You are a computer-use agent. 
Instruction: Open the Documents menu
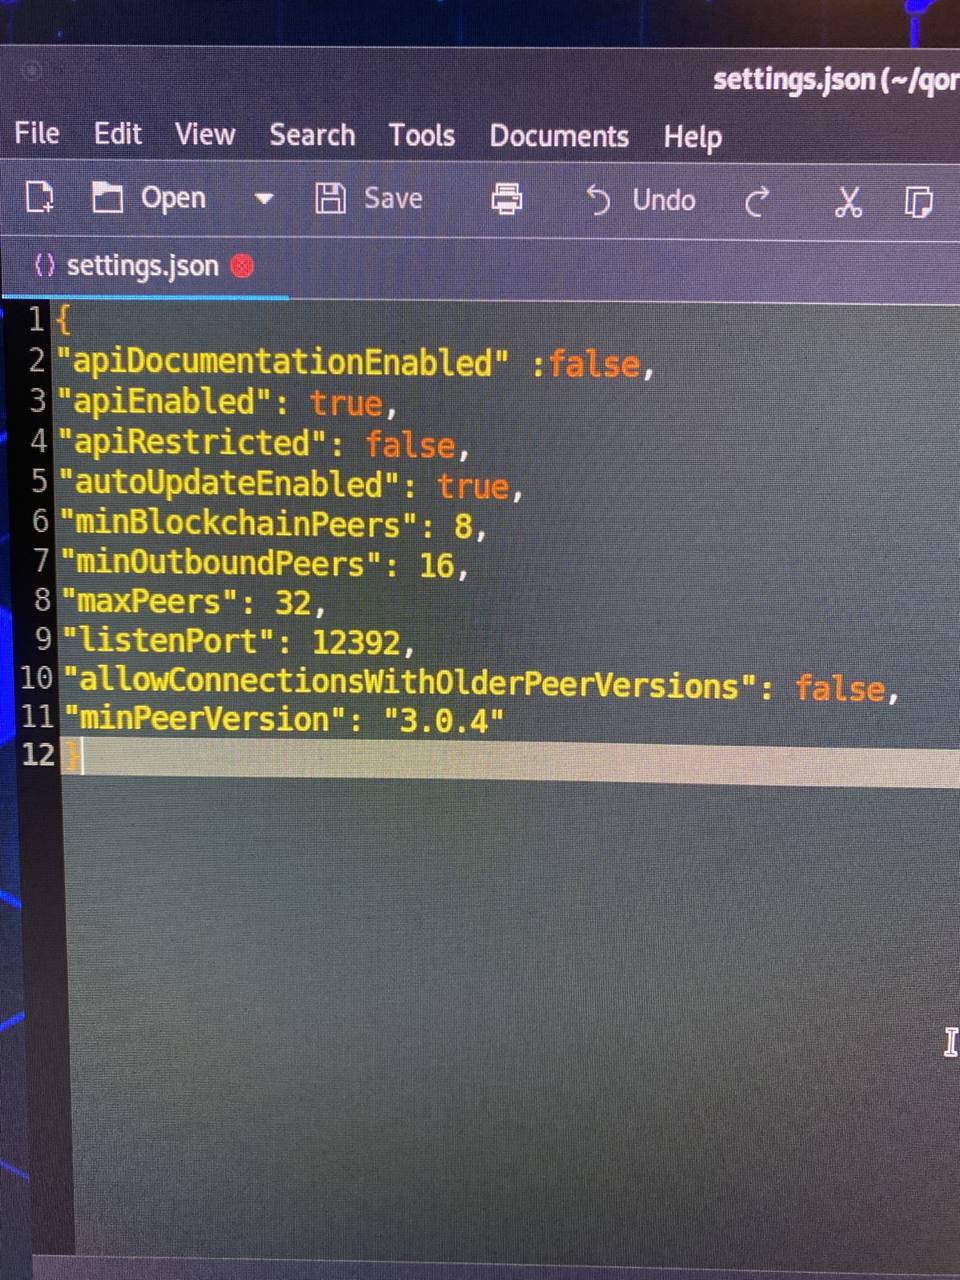(x=559, y=136)
